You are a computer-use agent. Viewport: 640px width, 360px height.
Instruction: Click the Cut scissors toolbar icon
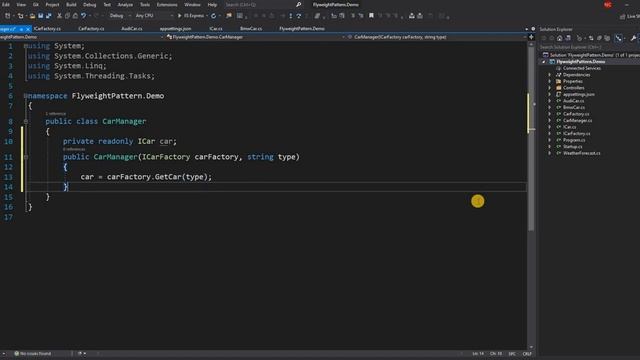[x=59, y=16]
